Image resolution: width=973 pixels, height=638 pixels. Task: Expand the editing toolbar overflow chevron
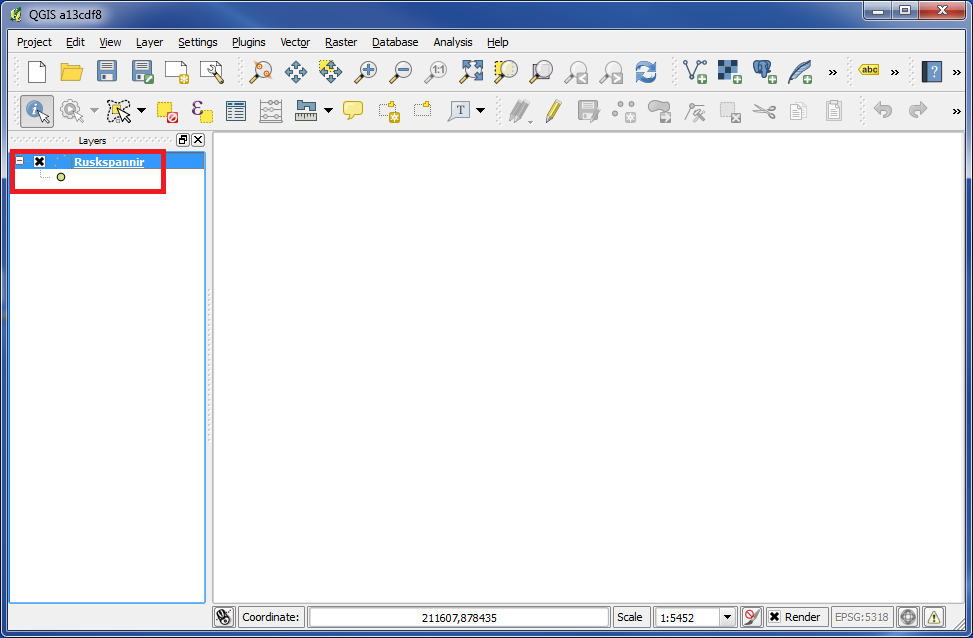point(956,112)
